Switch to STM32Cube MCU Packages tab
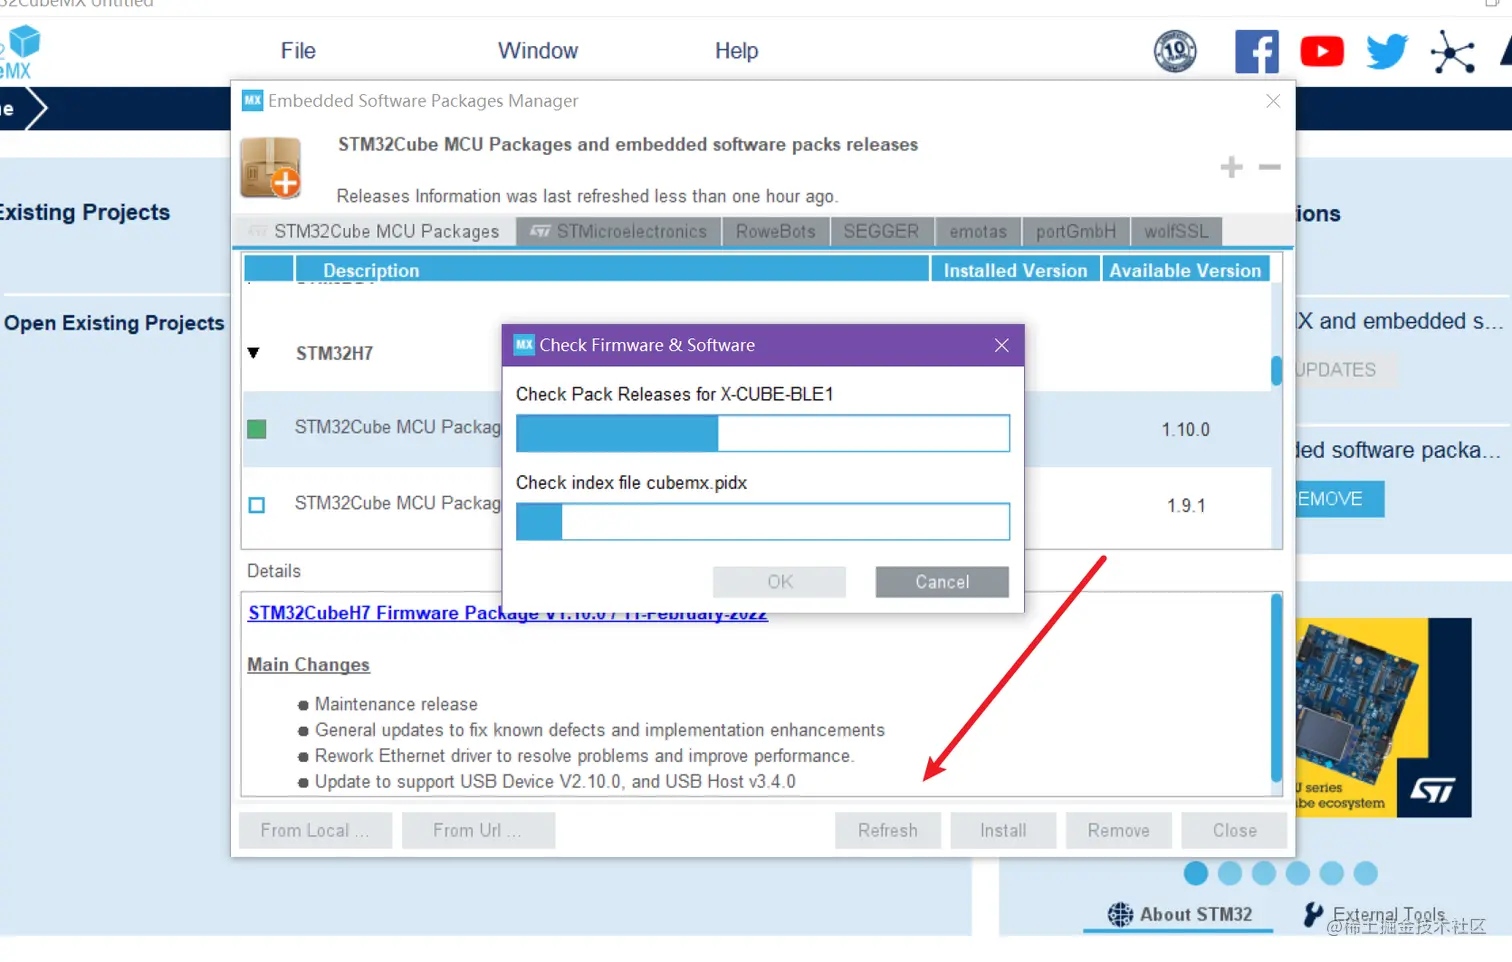The image size is (1512, 962). pos(376,231)
